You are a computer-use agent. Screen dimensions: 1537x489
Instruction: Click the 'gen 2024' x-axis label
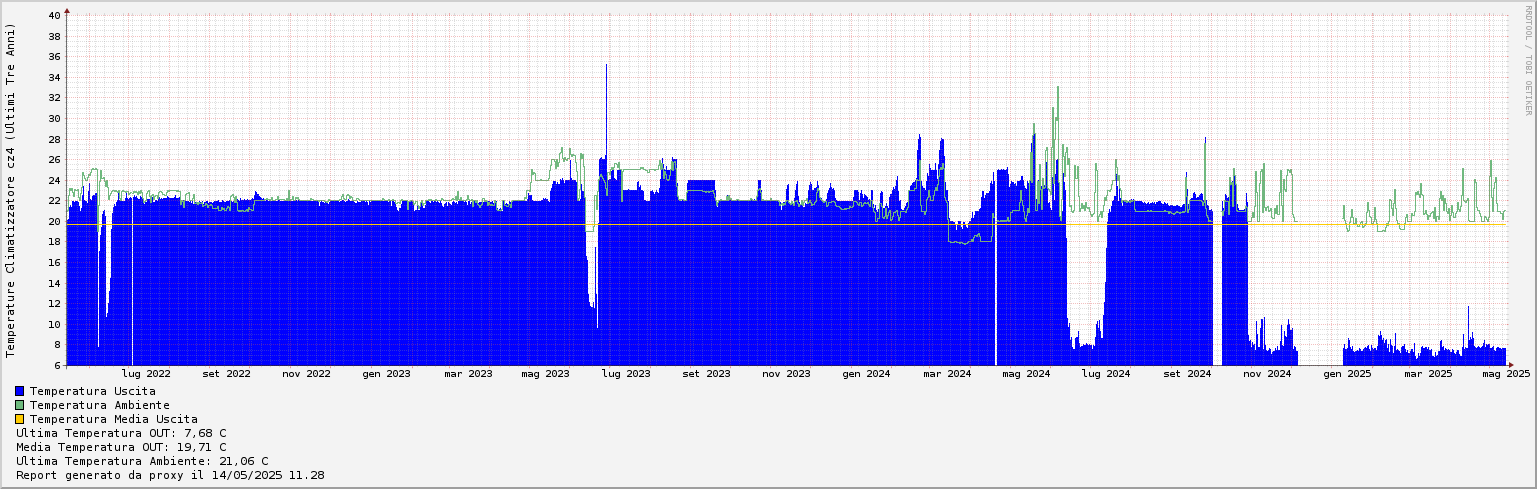point(866,374)
